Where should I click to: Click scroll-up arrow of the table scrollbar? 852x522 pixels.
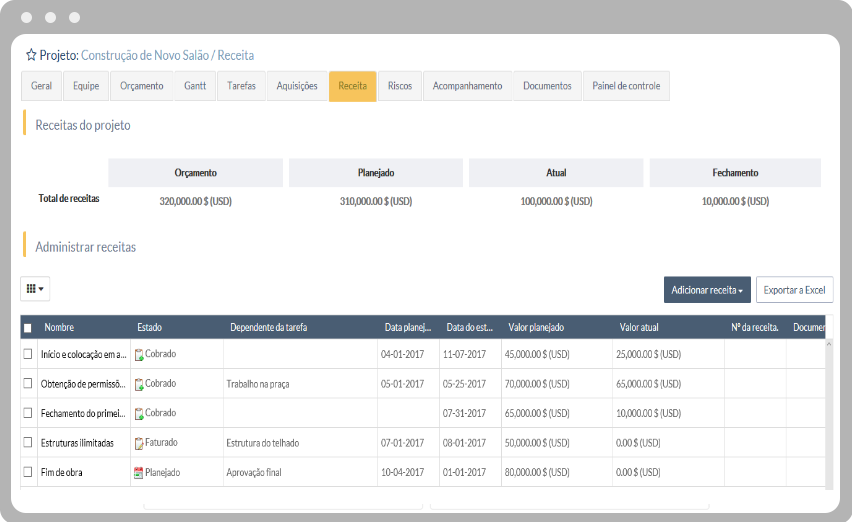[829, 345]
